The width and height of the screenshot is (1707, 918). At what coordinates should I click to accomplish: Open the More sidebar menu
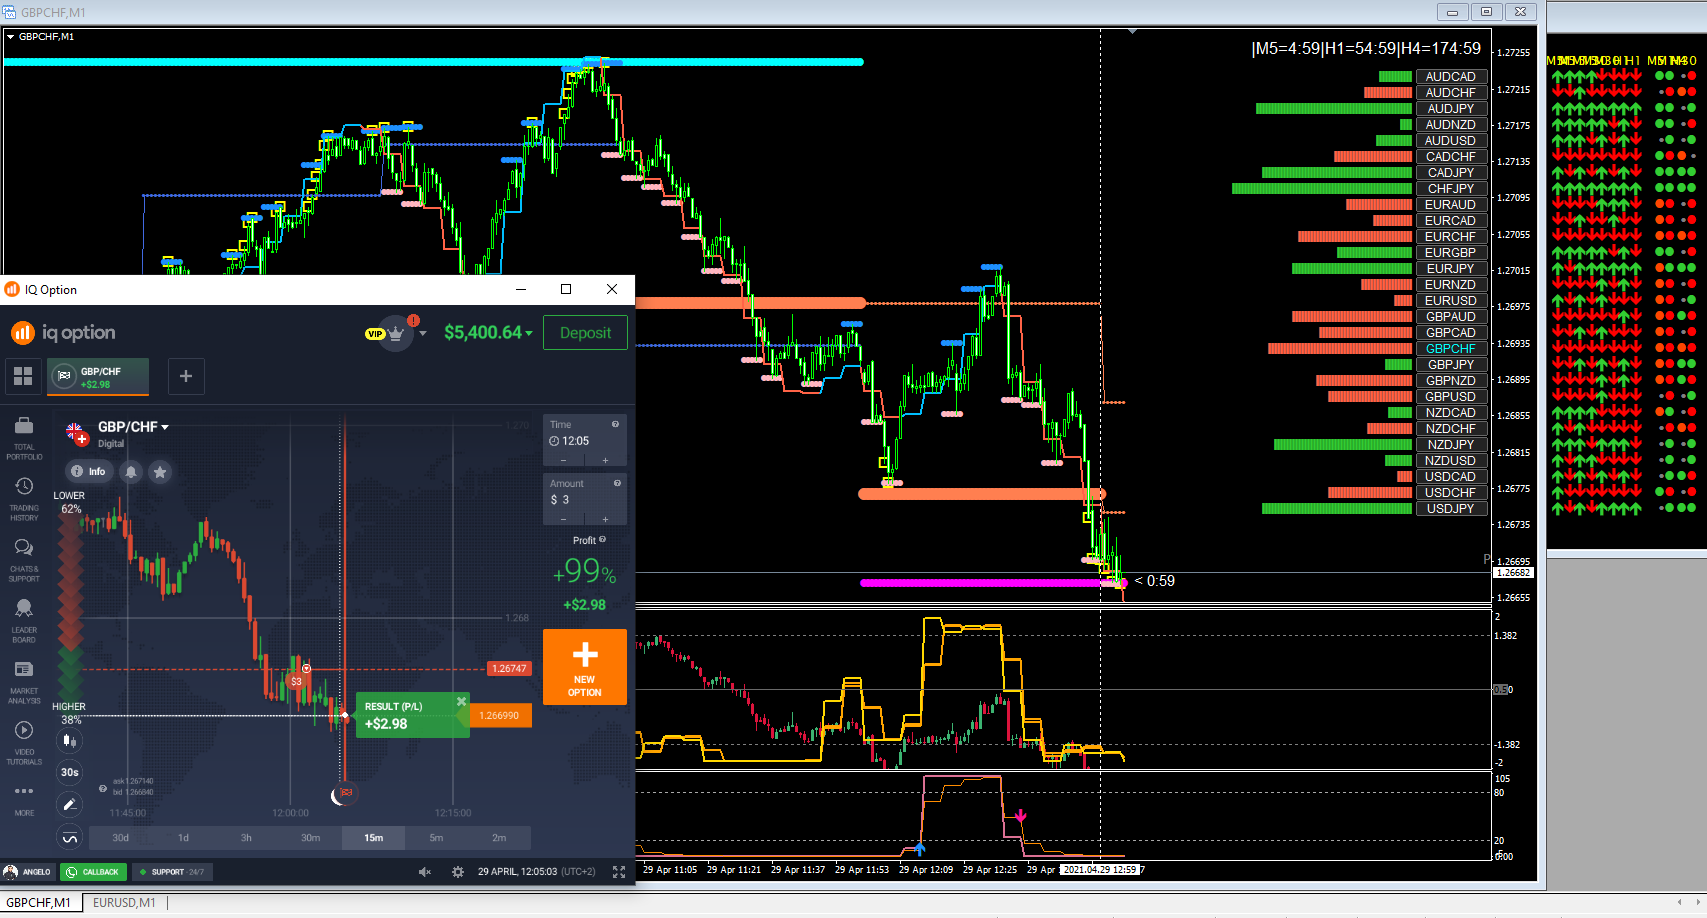[x=24, y=799]
